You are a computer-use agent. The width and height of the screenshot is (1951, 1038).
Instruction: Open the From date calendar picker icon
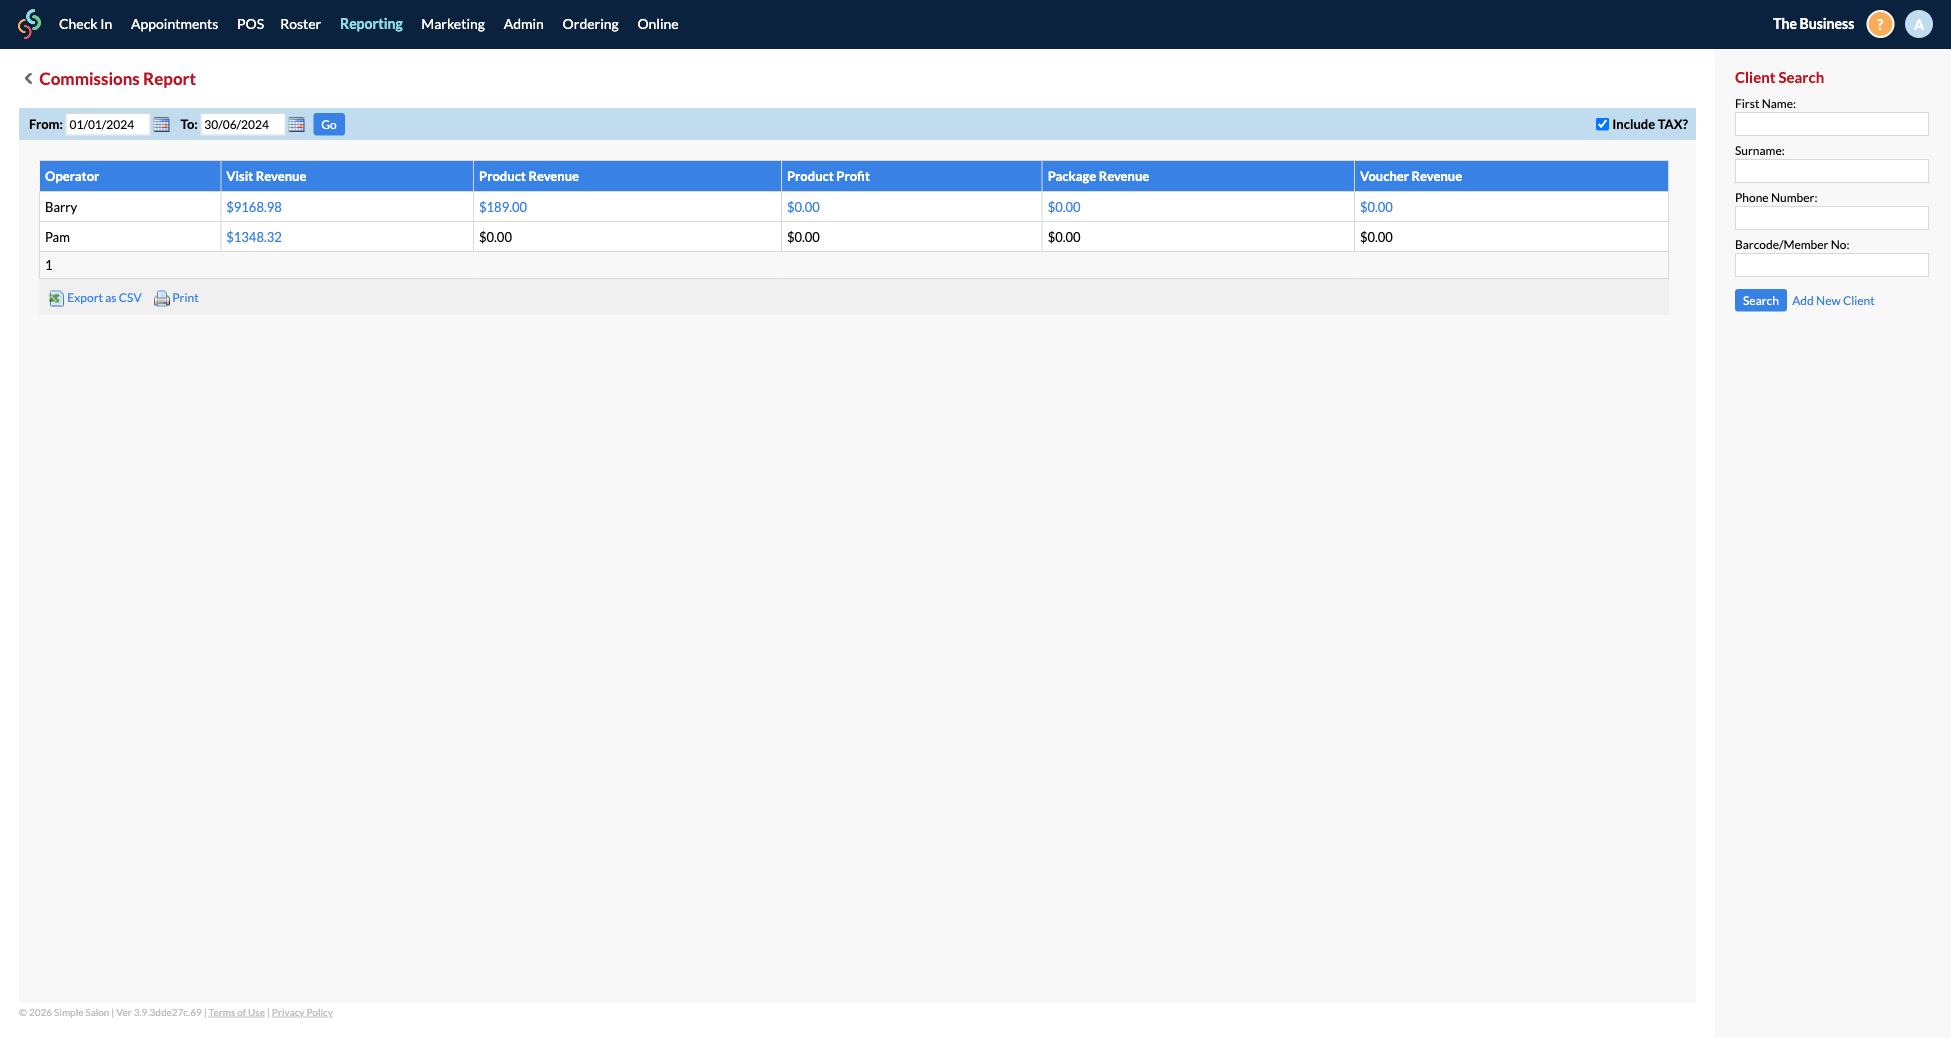tap(161, 125)
